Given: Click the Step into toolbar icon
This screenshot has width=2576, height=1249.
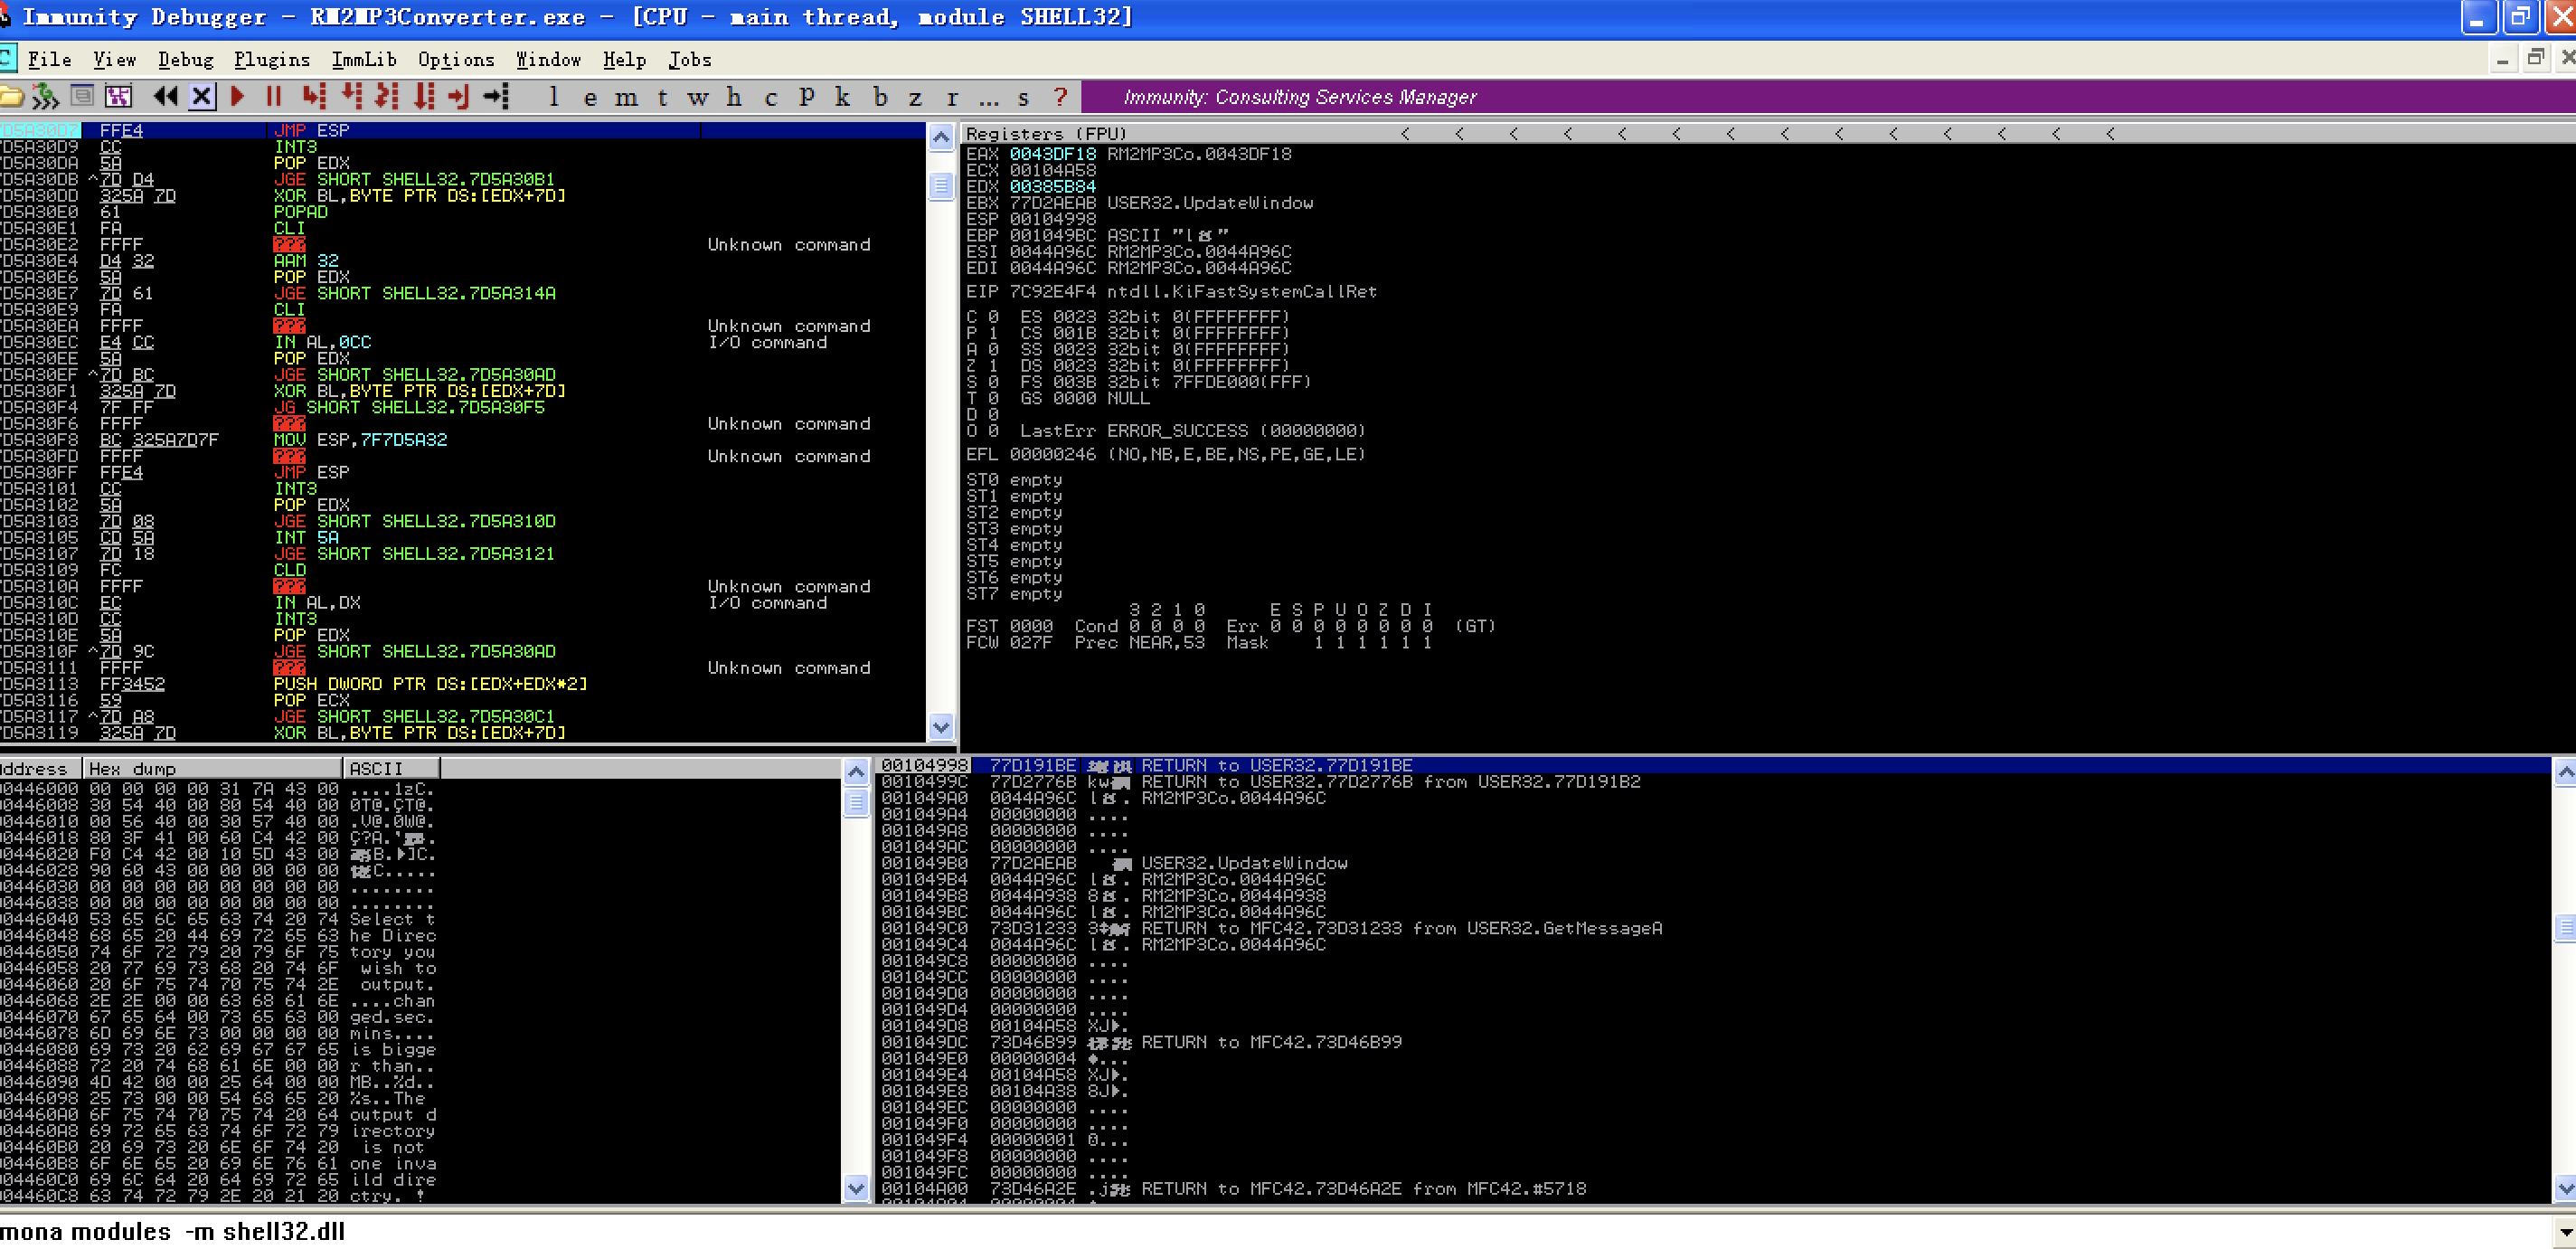Looking at the screenshot, I should [314, 96].
